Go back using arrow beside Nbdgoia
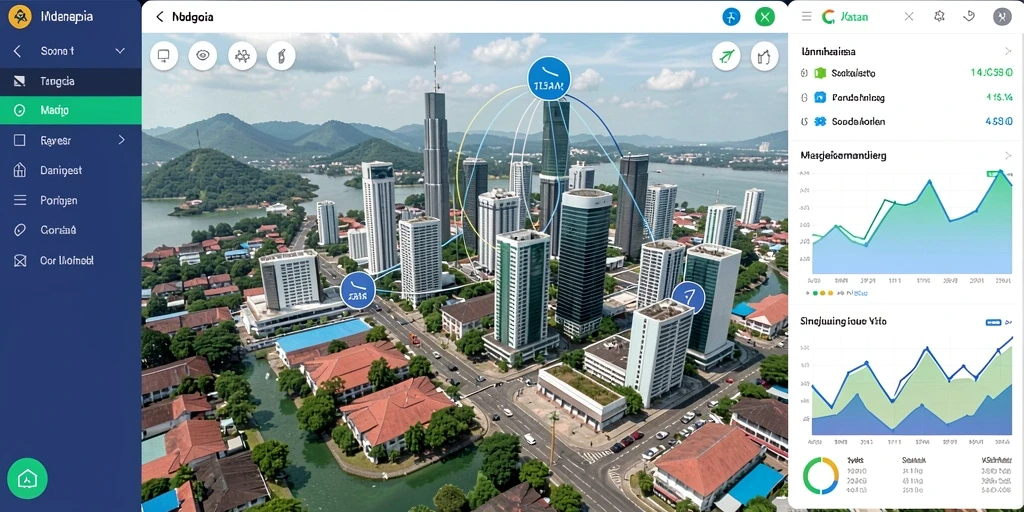The image size is (1024, 512). [159, 17]
